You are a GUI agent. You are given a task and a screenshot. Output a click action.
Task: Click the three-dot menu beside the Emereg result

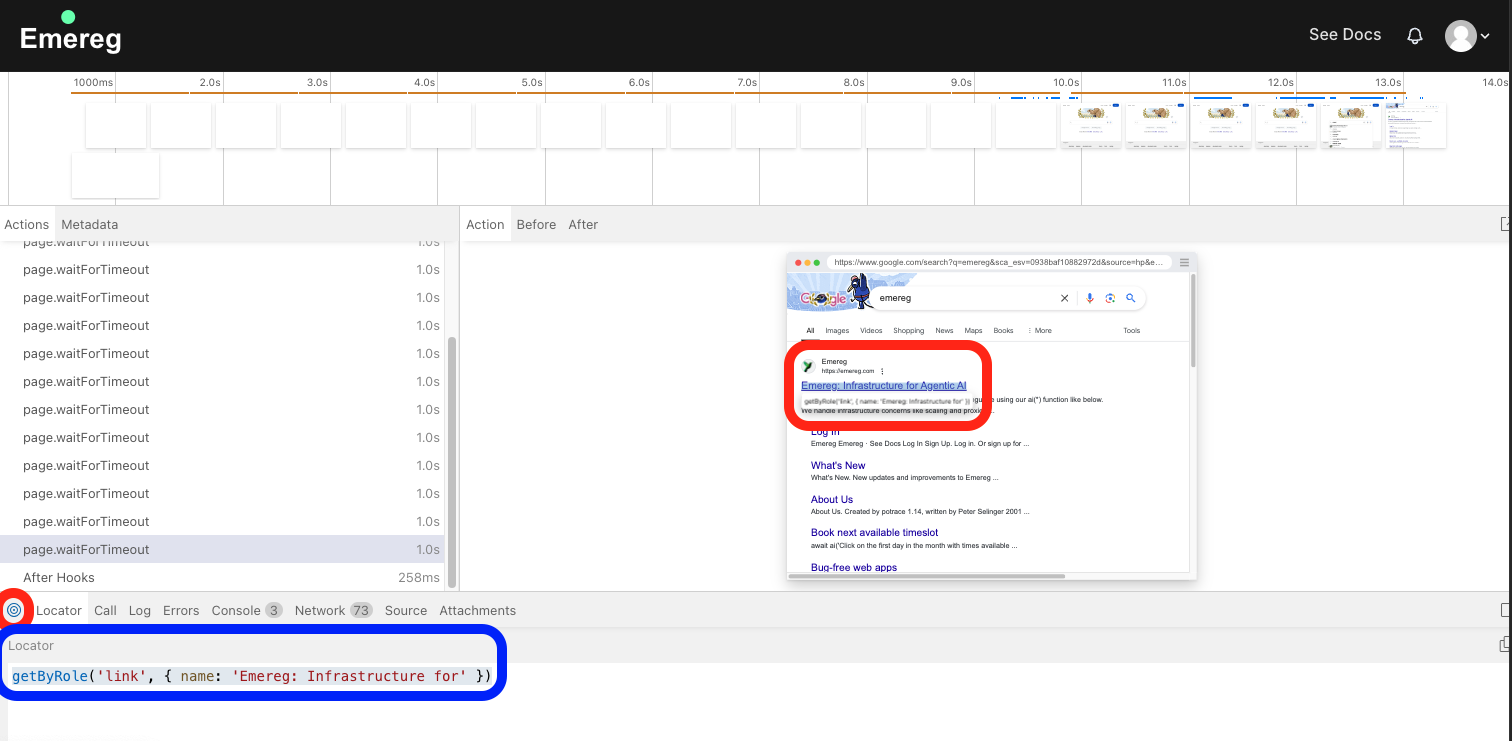pos(881,370)
